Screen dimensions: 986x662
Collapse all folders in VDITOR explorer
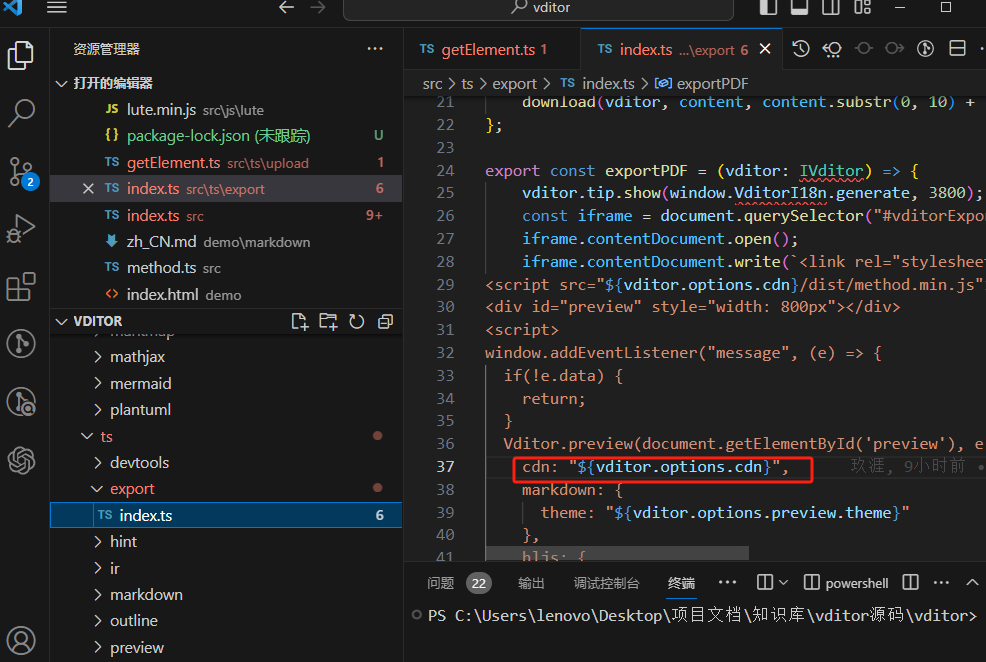click(385, 321)
